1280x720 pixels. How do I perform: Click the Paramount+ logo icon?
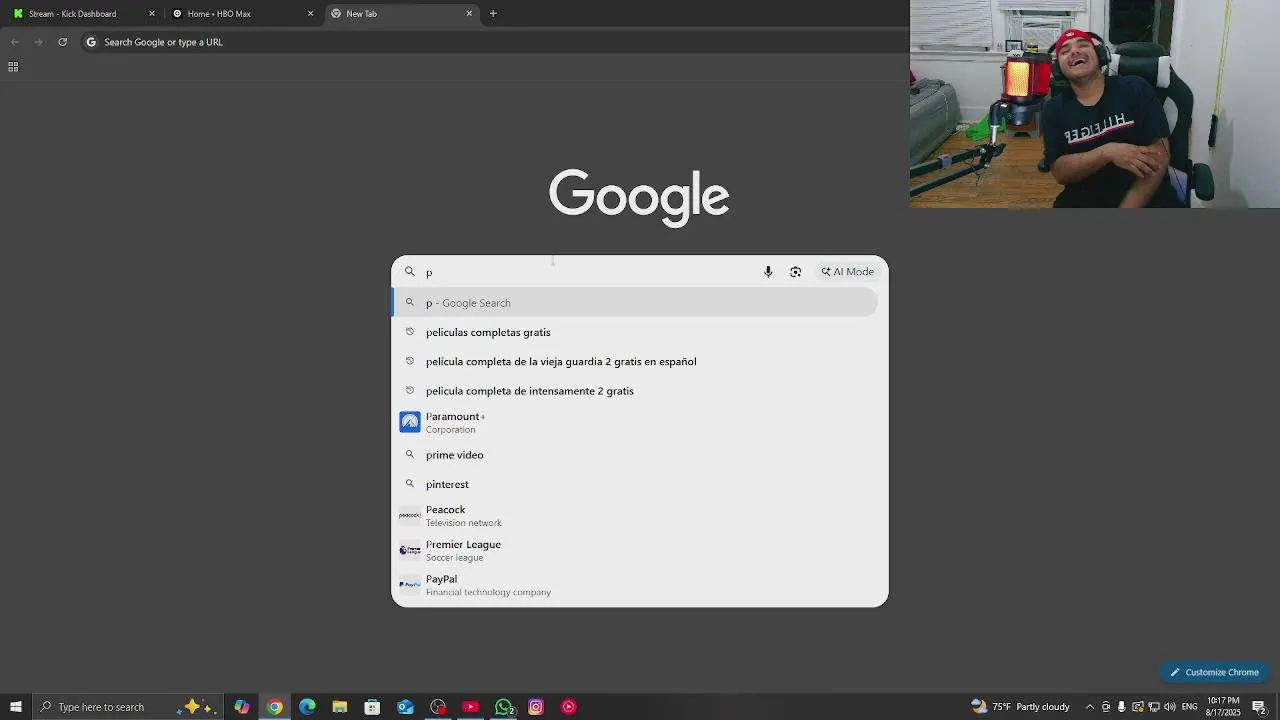[410, 422]
